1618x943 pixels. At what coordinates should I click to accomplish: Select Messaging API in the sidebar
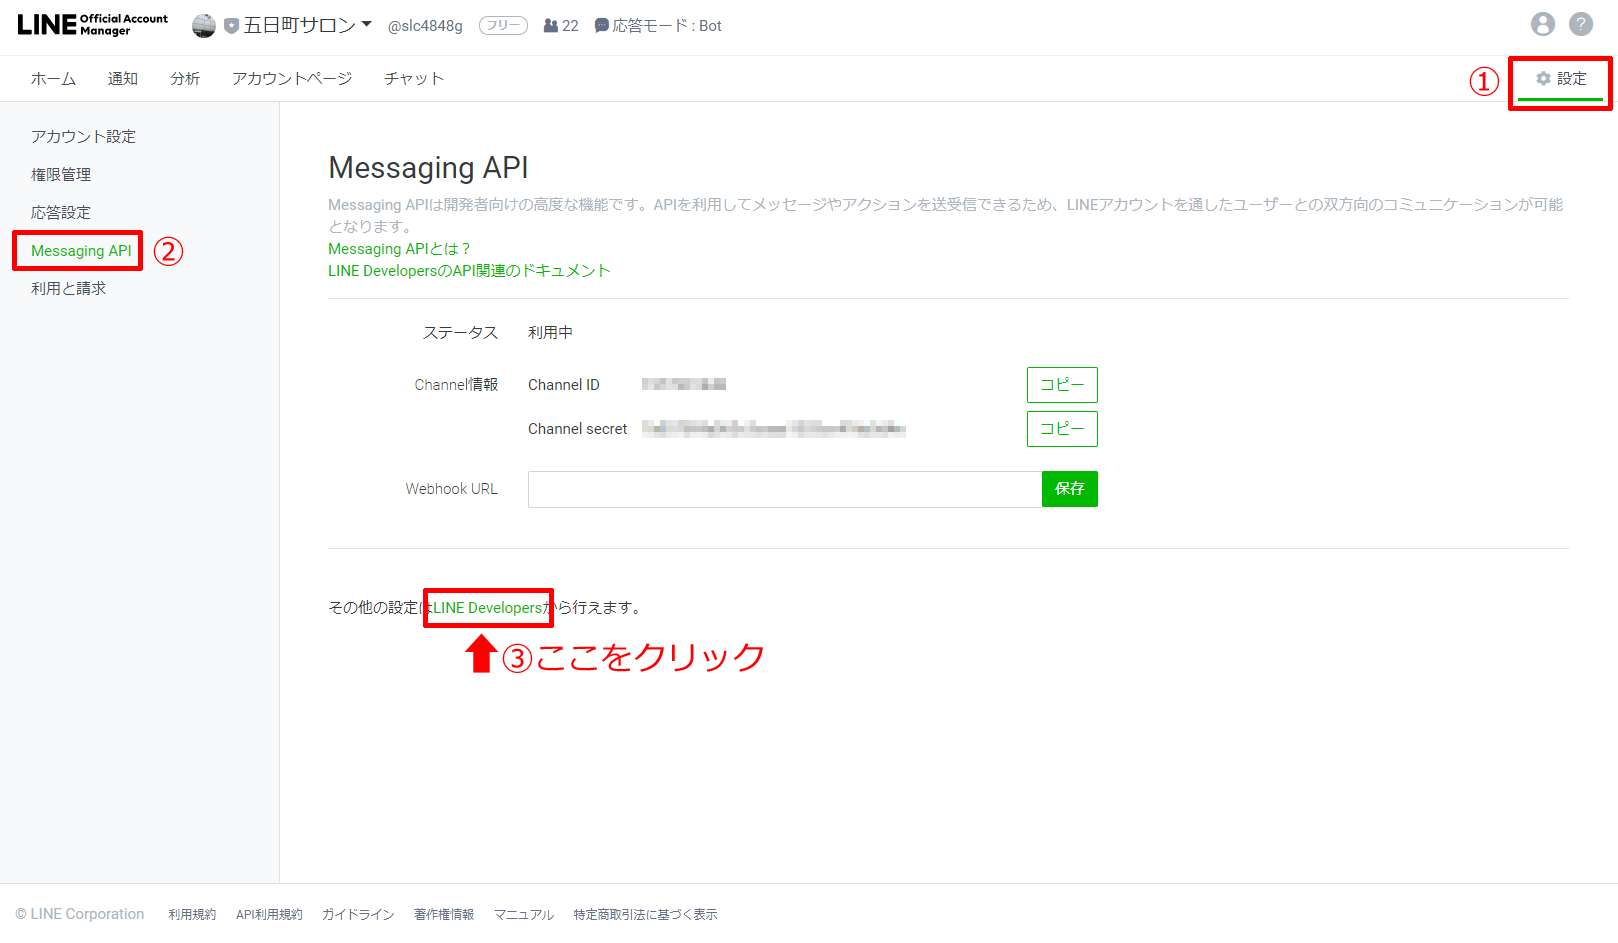[81, 251]
